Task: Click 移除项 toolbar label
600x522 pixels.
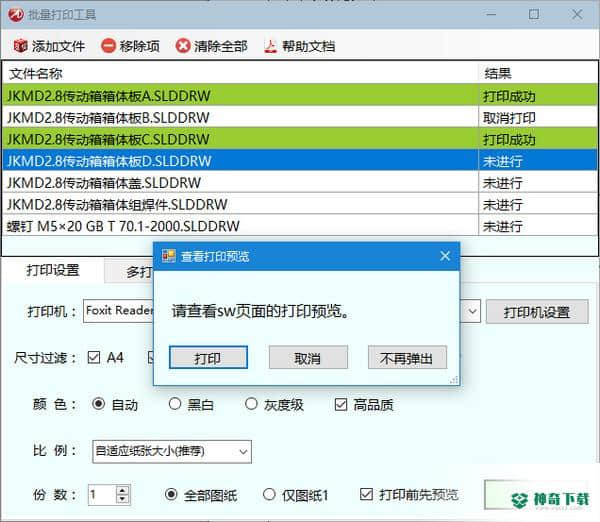Action: click(x=140, y=46)
